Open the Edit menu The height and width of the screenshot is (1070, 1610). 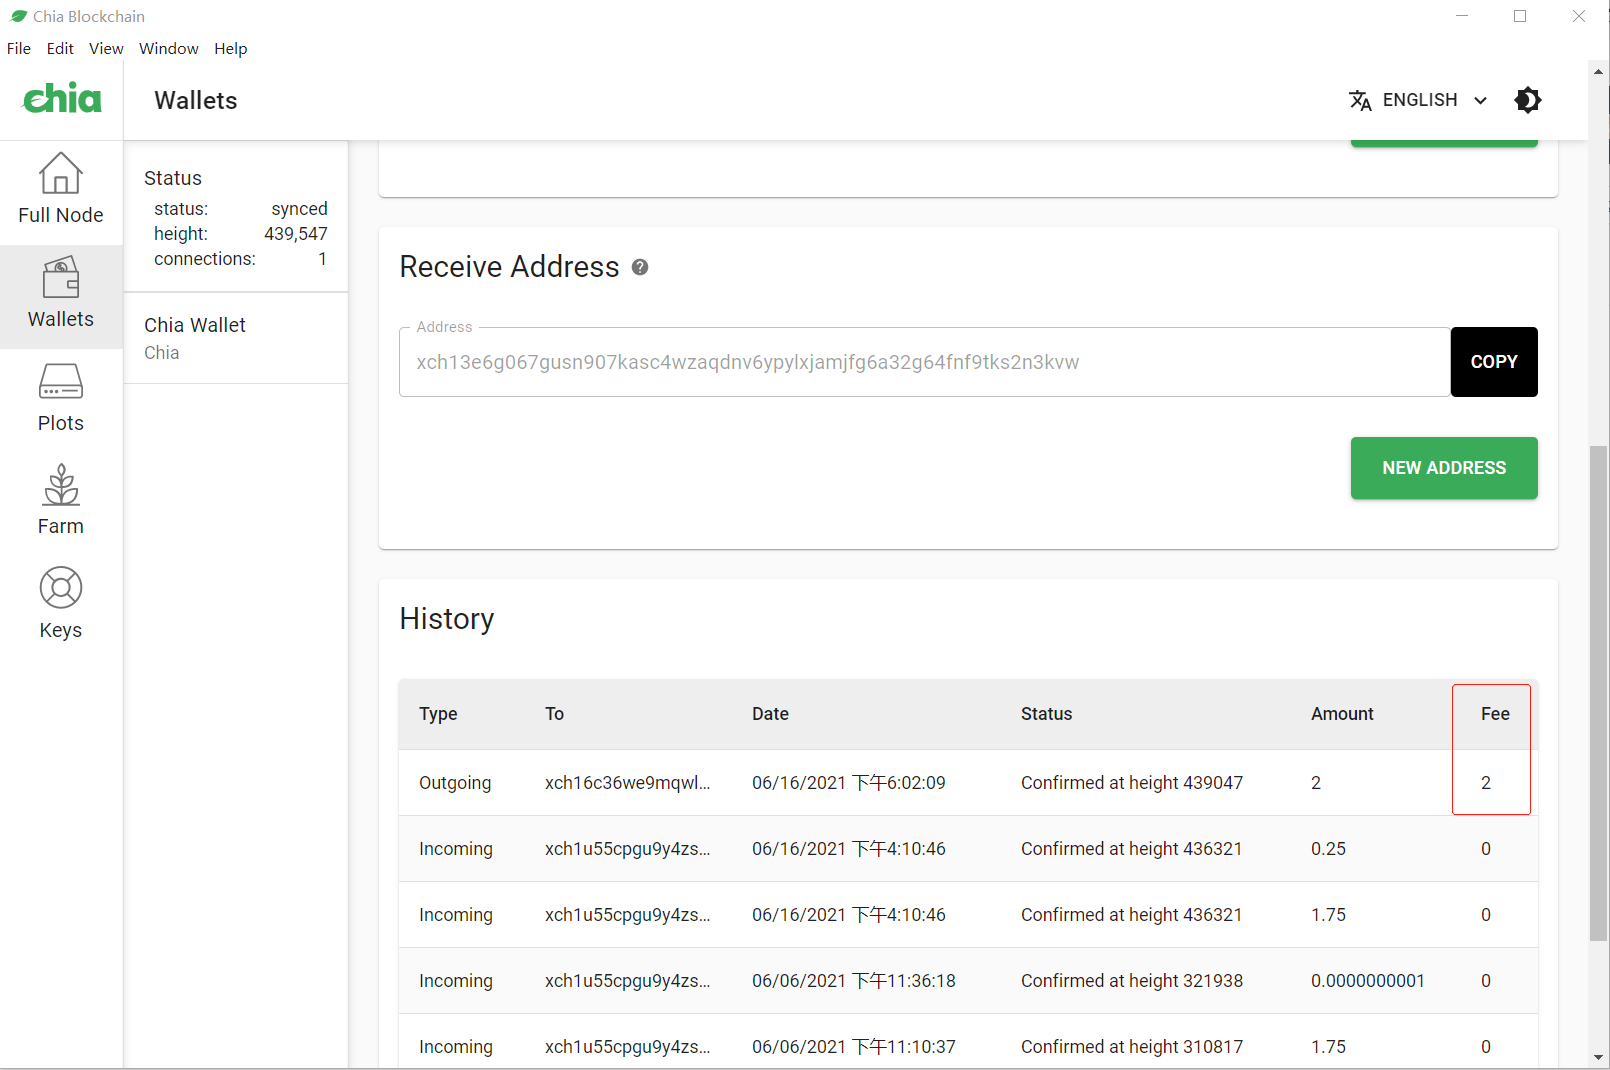coord(60,48)
